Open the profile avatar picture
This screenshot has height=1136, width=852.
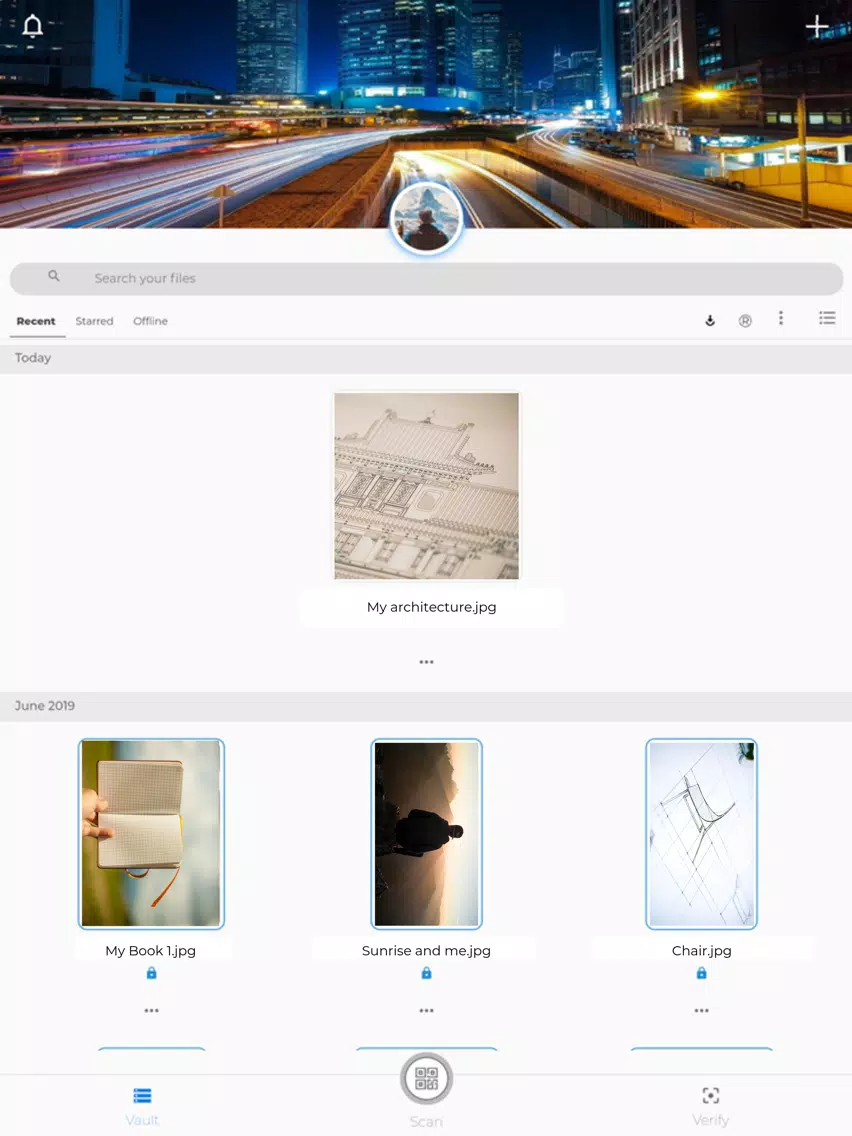click(x=426, y=218)
